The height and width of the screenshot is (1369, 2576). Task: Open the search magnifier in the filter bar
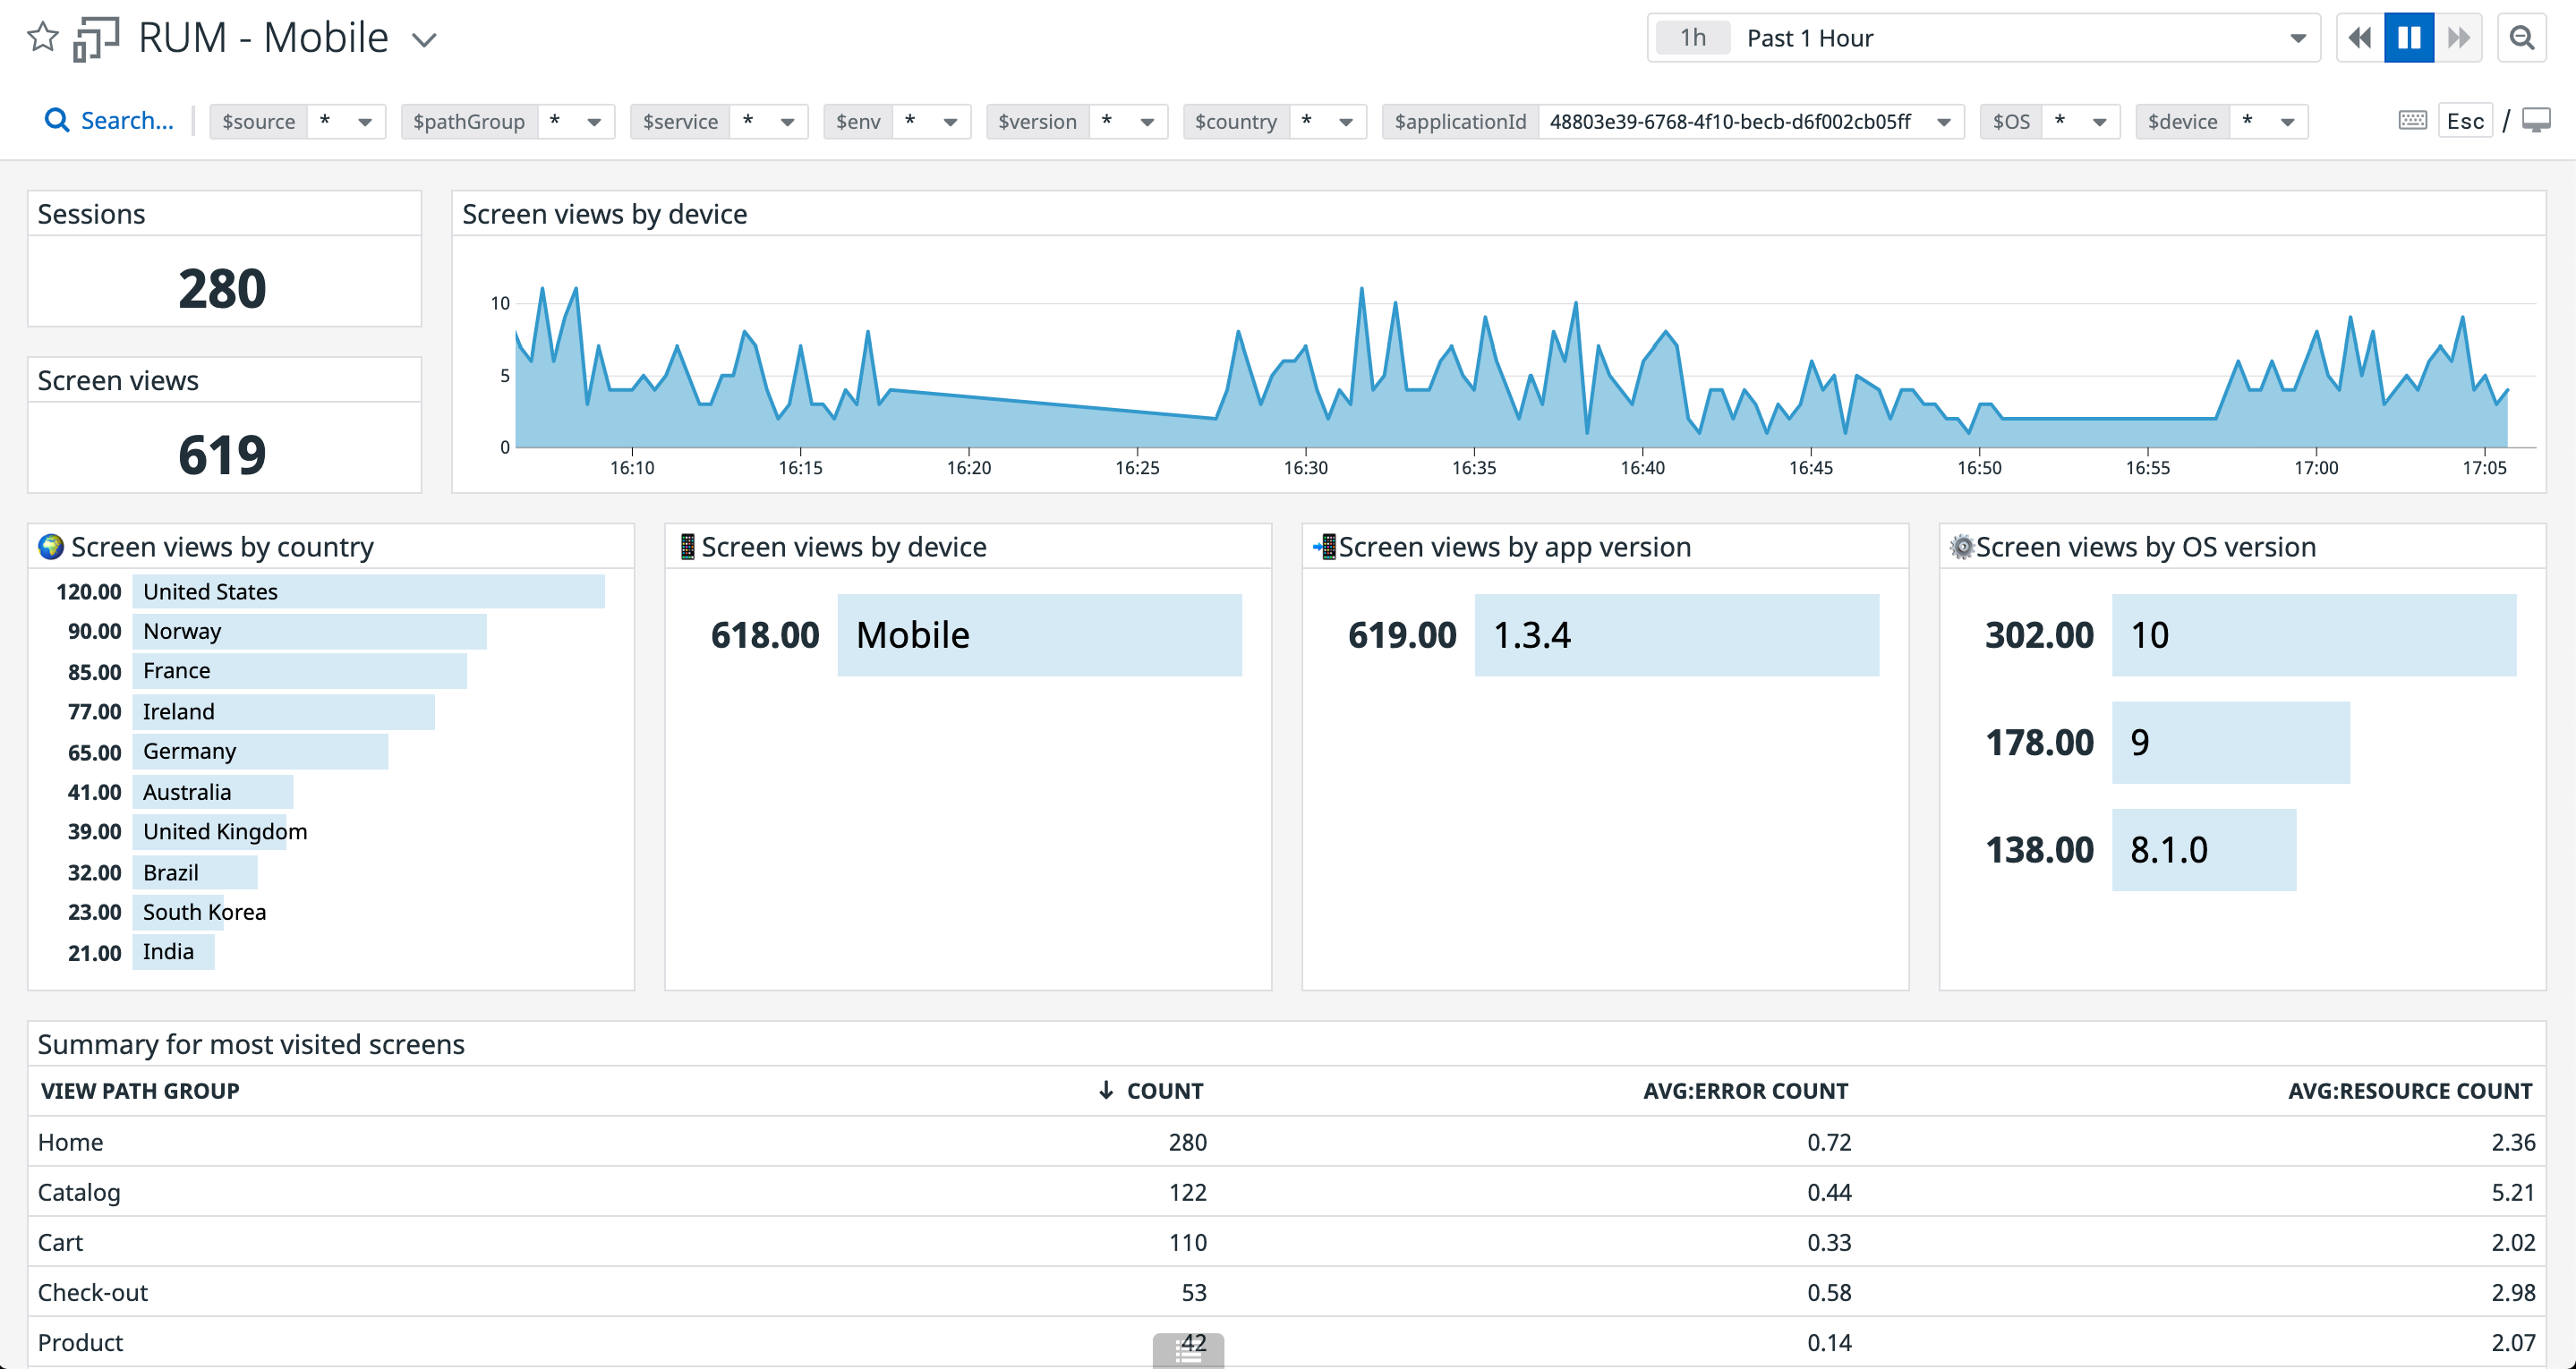tap(57, 119)
